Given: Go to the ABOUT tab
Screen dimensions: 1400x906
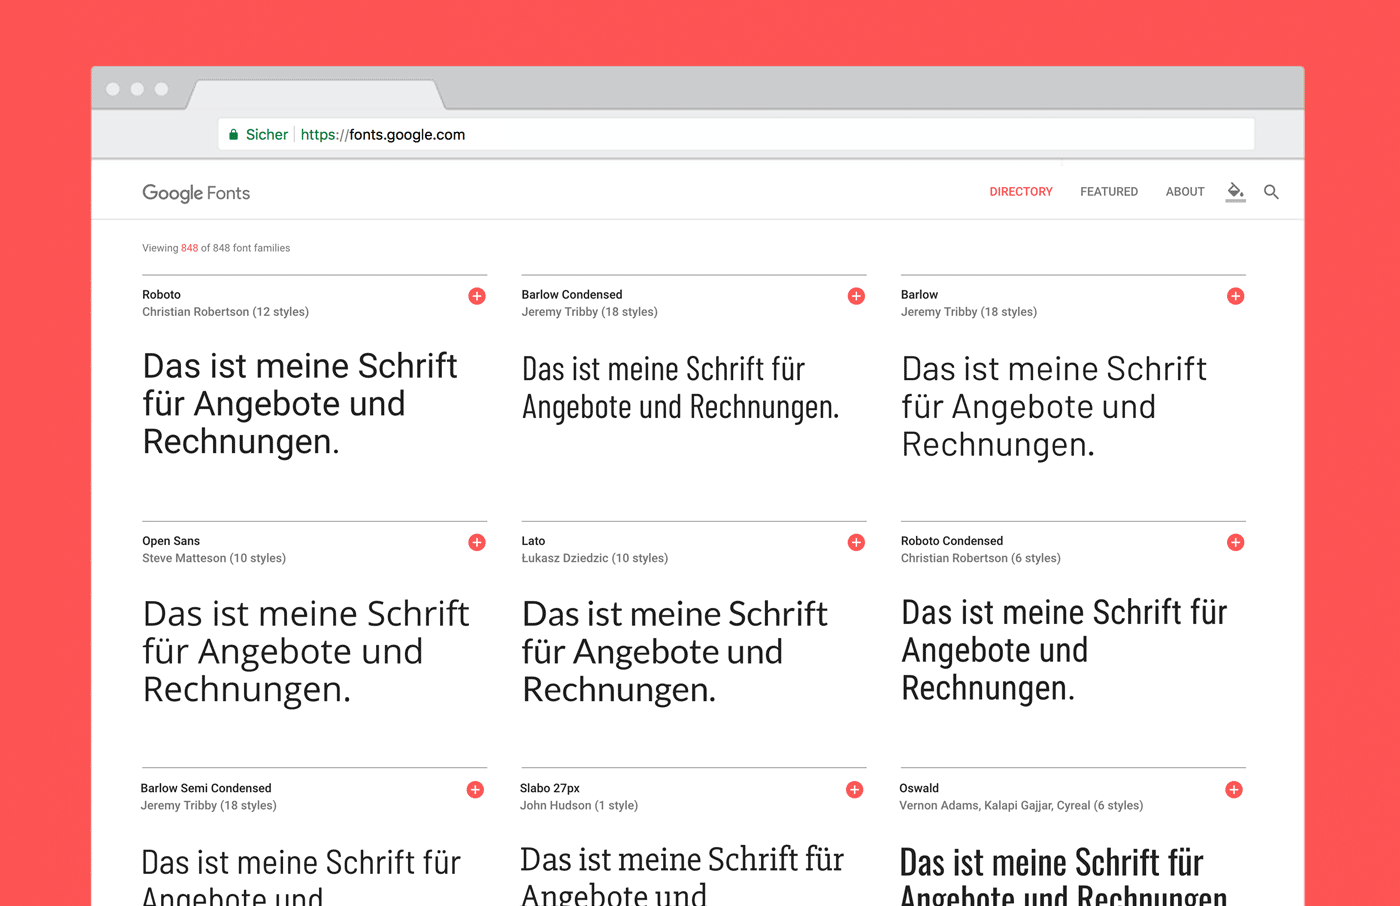Looking at the screenshot, I should tap(1185, 192).
